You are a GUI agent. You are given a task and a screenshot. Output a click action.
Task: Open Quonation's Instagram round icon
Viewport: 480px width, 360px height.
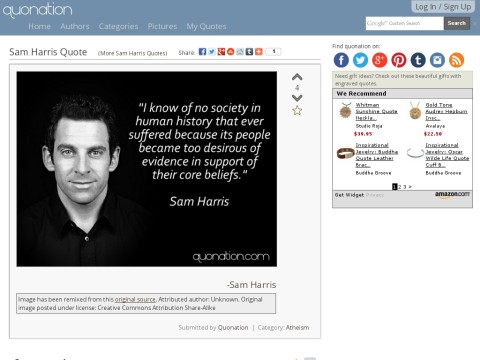(x=437, y=60)
